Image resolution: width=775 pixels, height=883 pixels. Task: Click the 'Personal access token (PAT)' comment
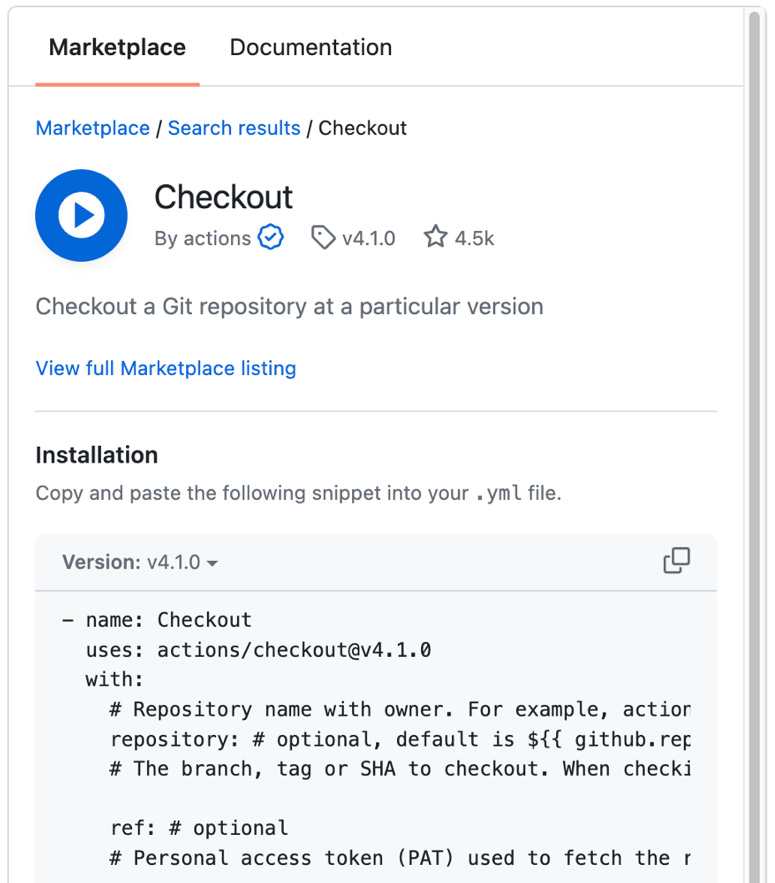(400, 858)
